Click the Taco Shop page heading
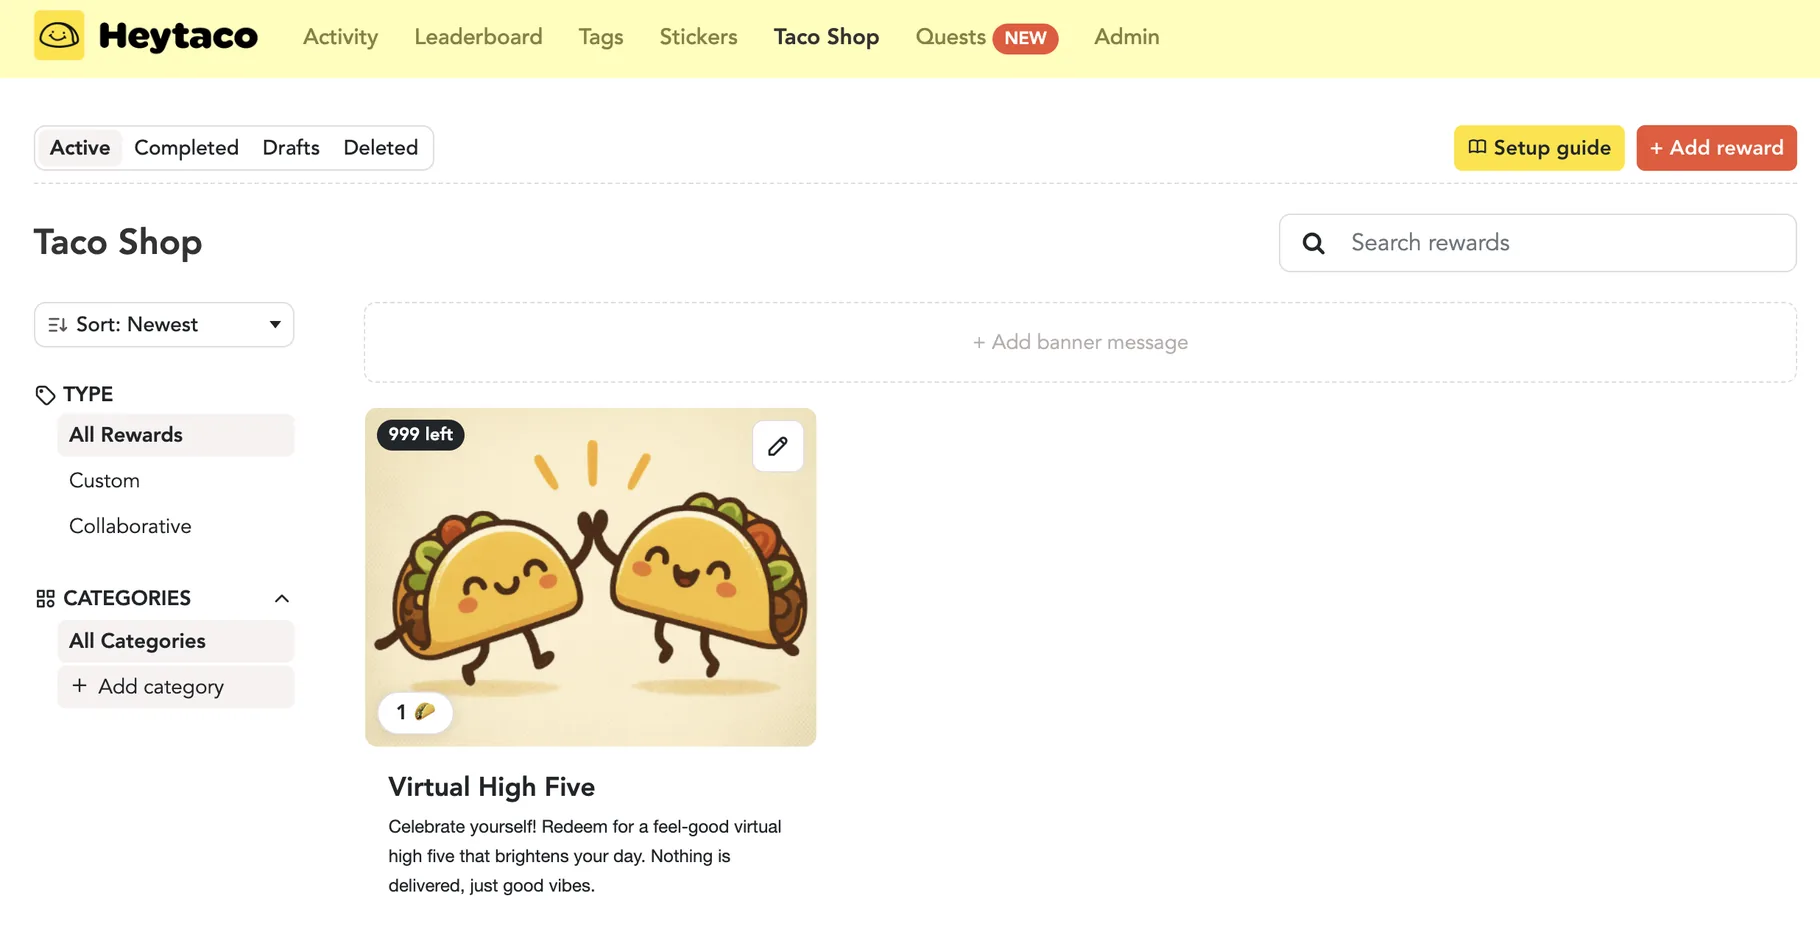1820x935 pixels. [118, 243]
